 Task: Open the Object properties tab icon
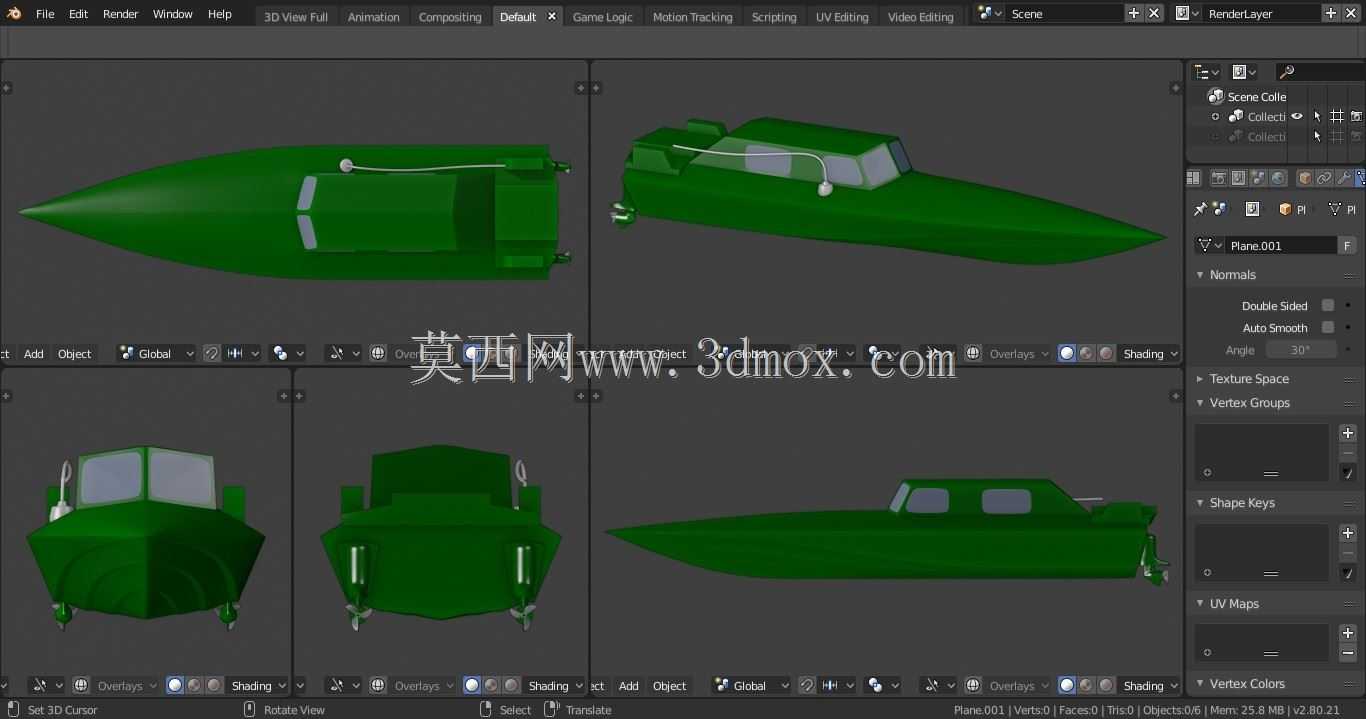tap(1305, 178)
